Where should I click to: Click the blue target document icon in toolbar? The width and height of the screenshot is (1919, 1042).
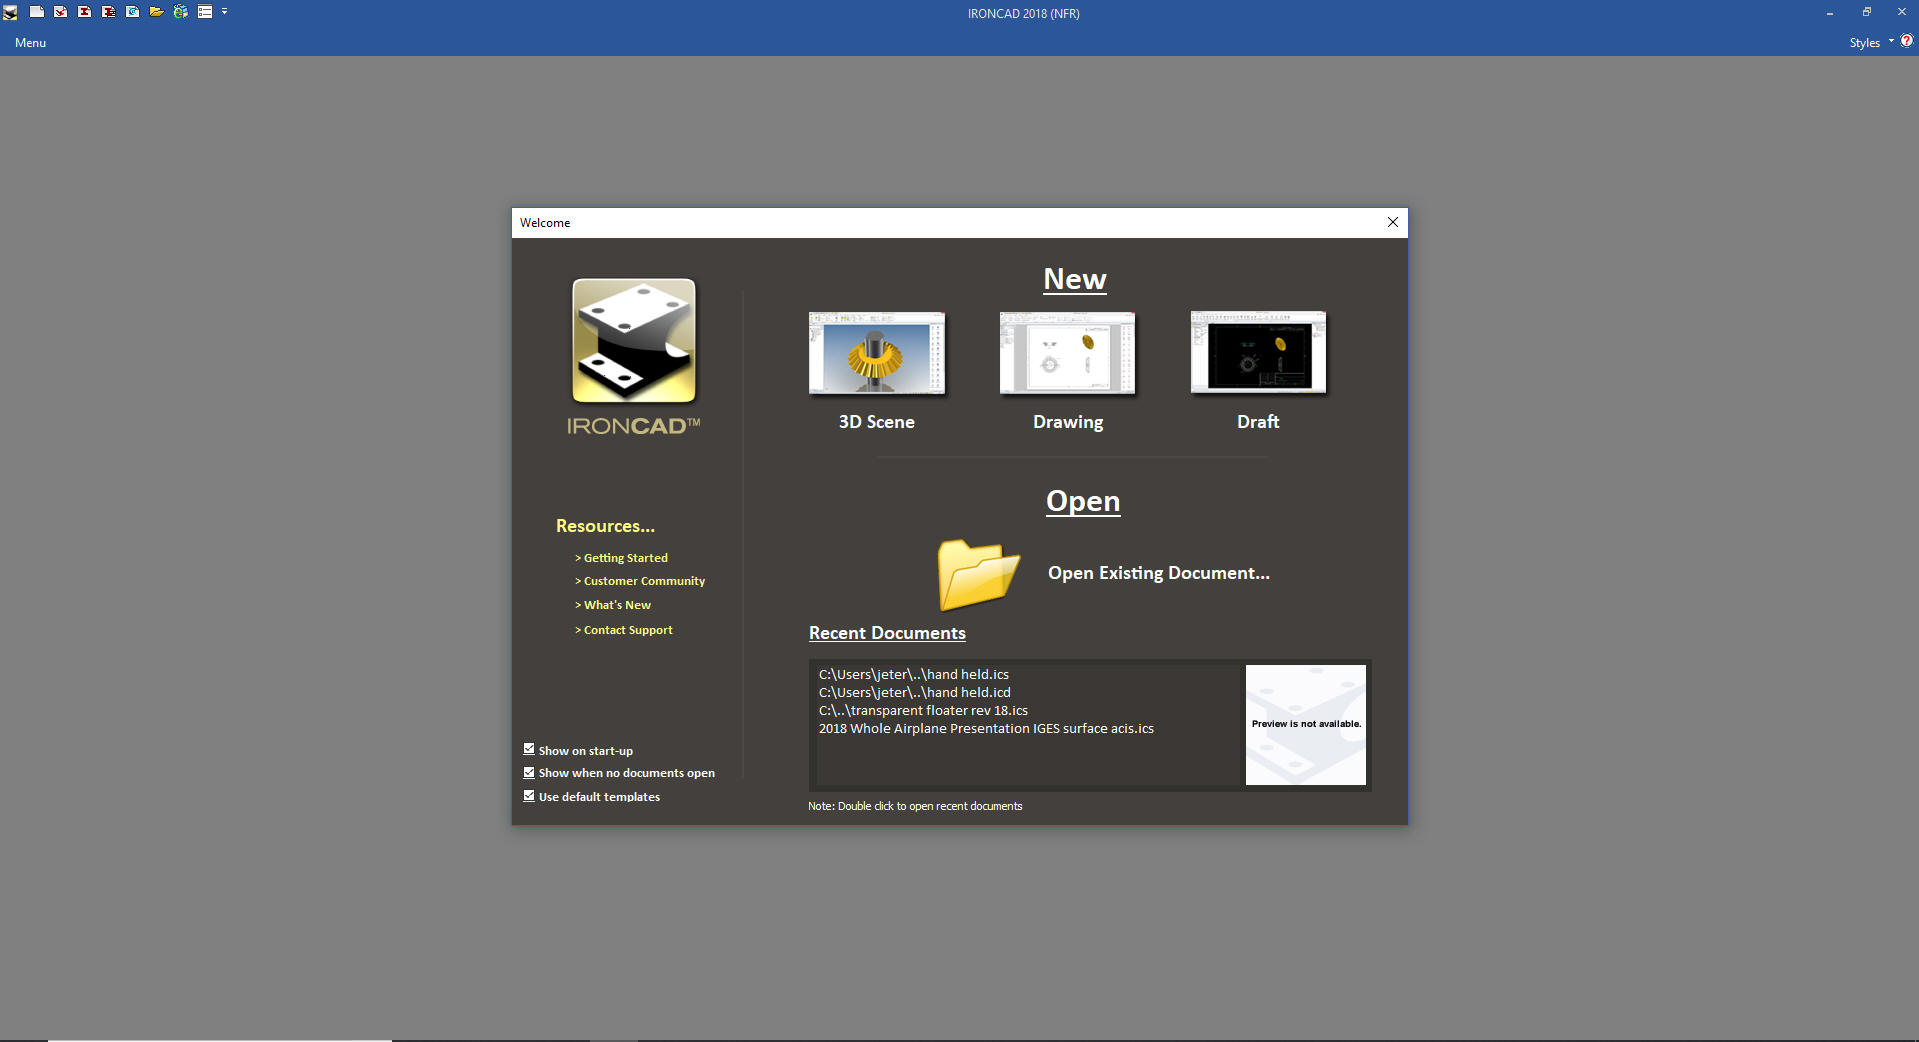[x=133, y=12]
